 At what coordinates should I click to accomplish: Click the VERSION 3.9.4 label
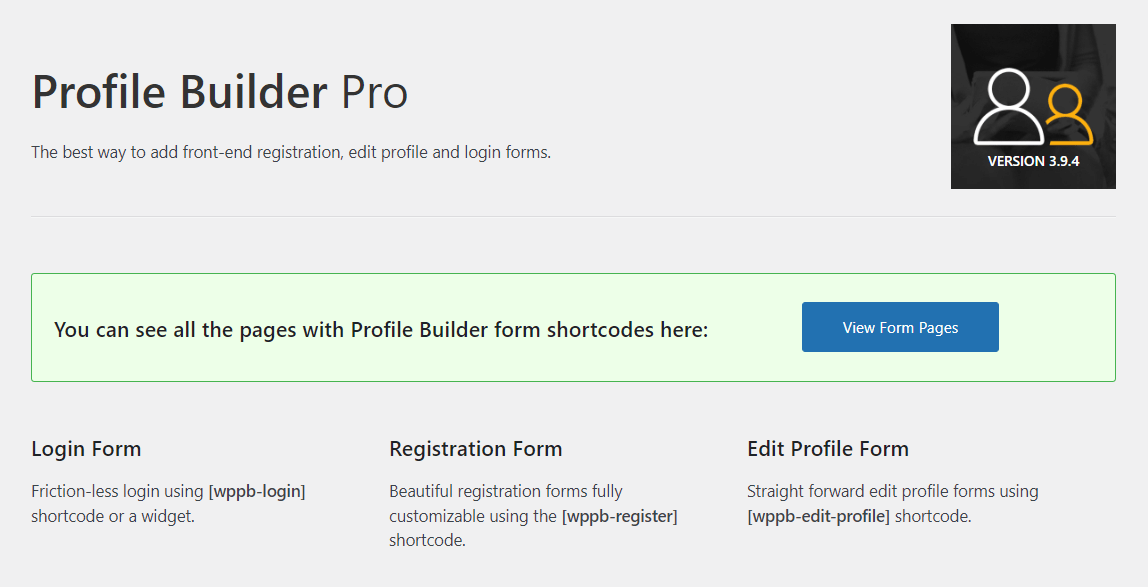1033,161
